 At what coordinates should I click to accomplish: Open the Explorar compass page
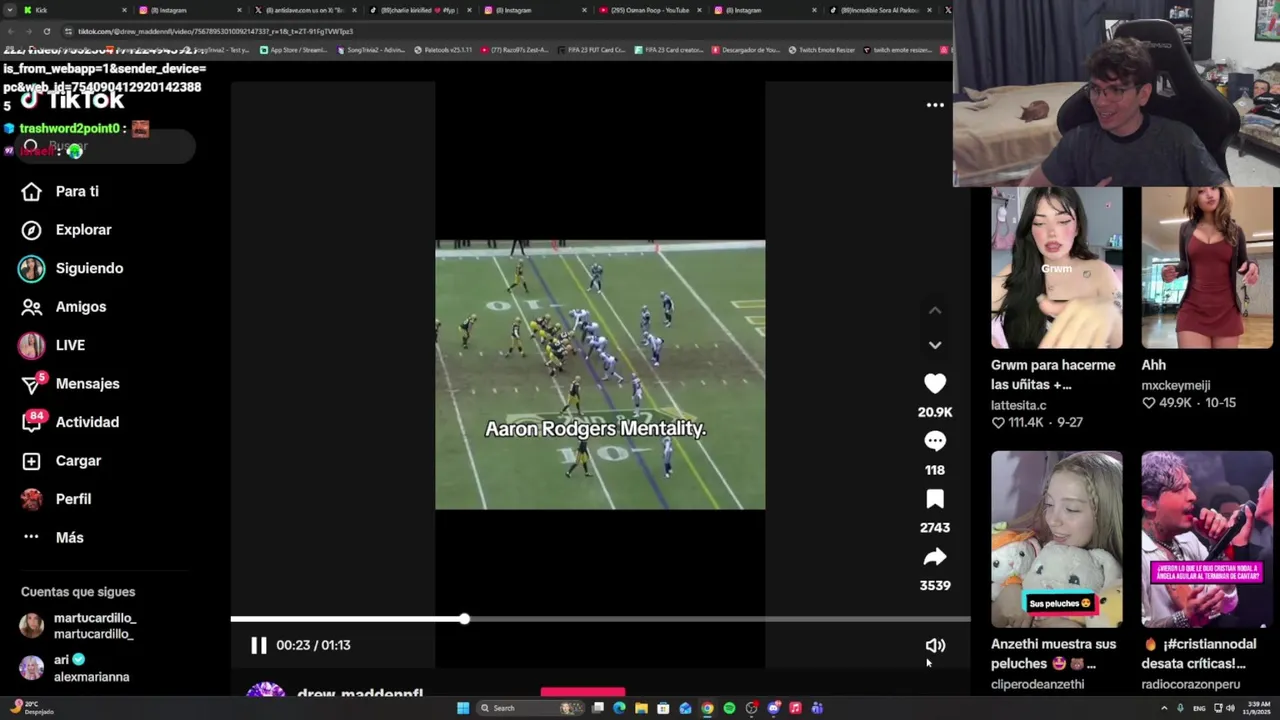pos(66,230)
